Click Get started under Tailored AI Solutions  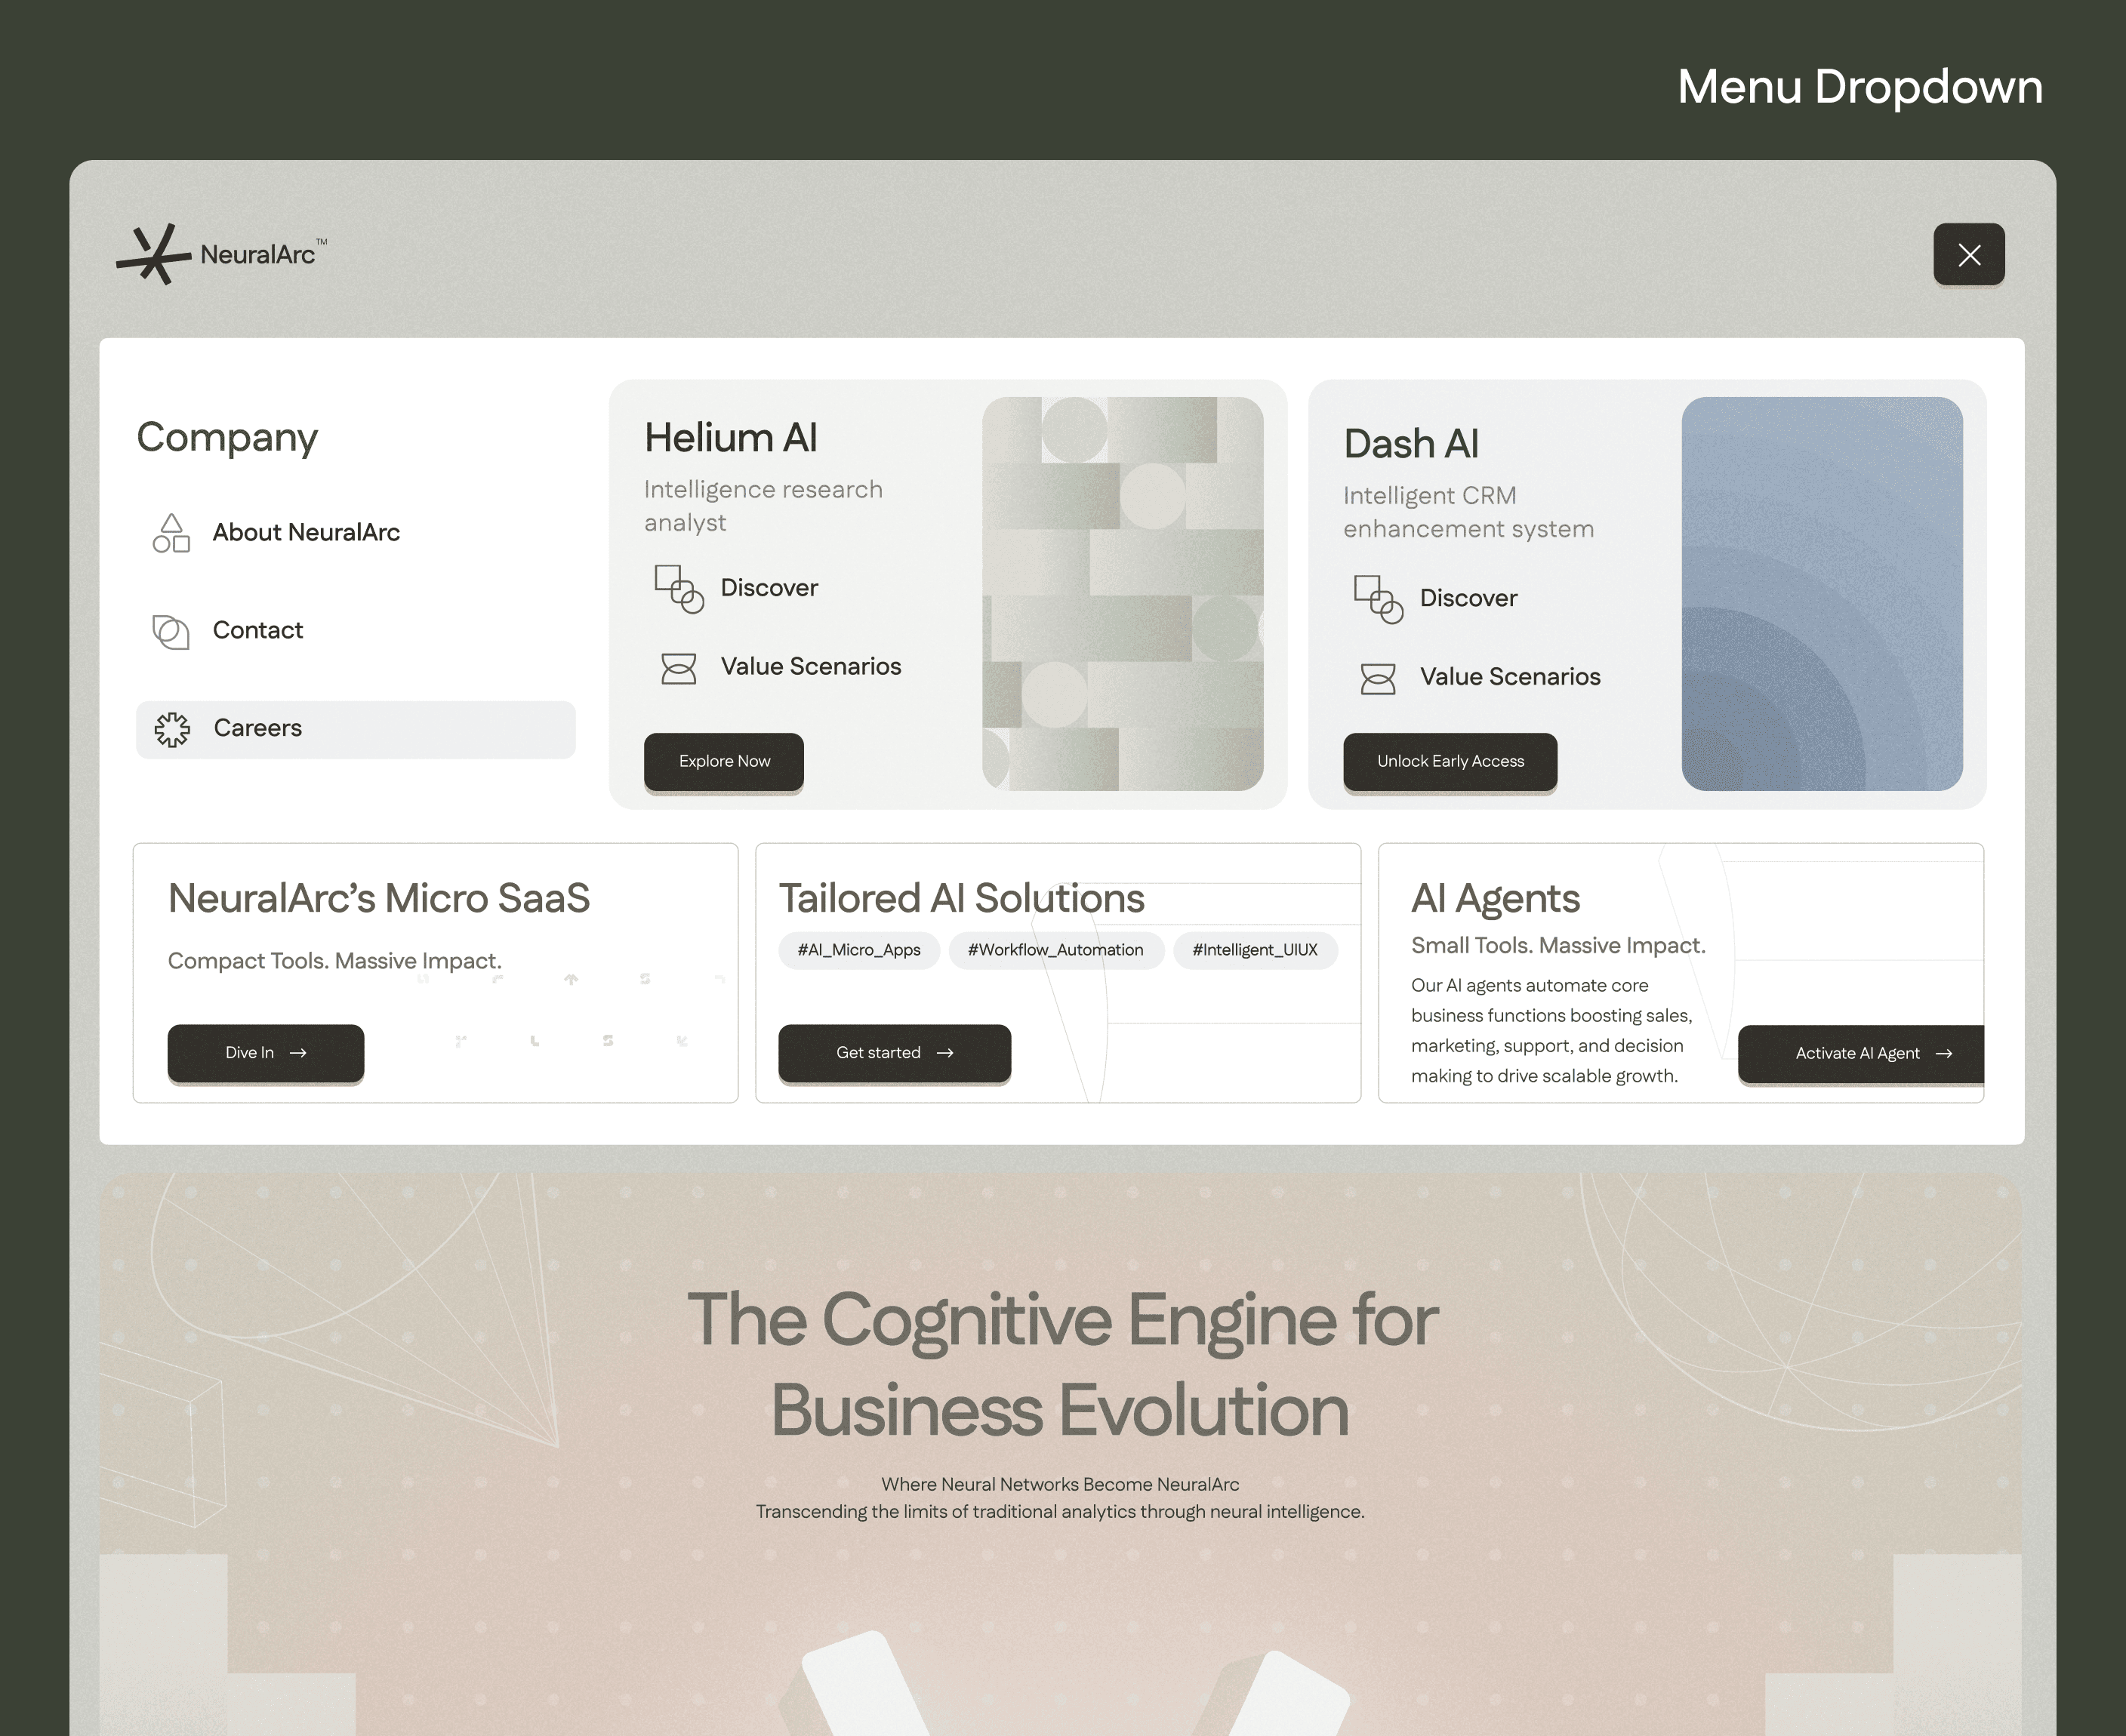pyautogui.click(x=894, y=1052)
